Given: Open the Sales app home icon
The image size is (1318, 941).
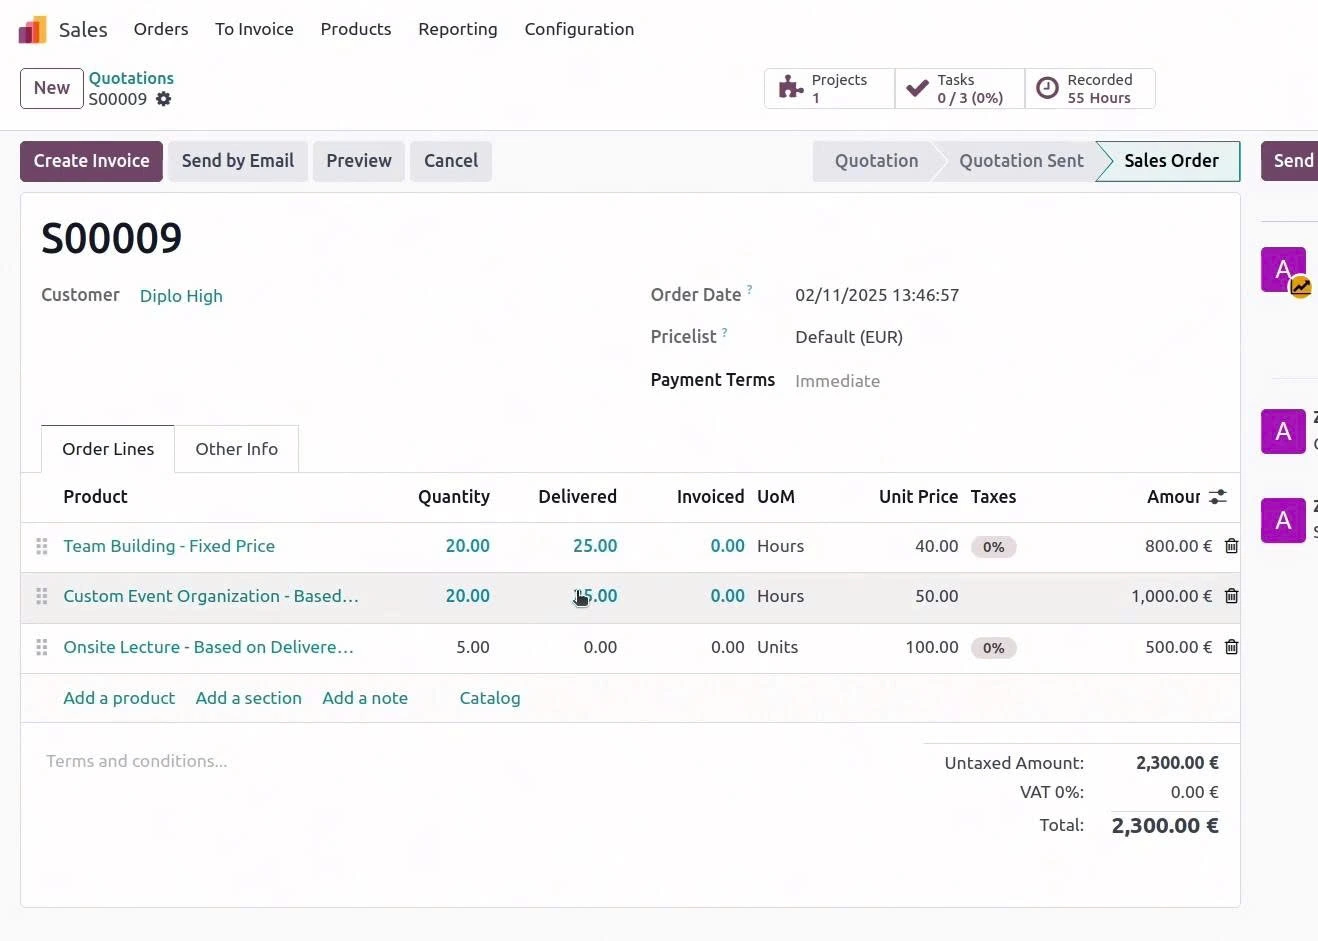Looking at the screenshot, I should (32, 28).
